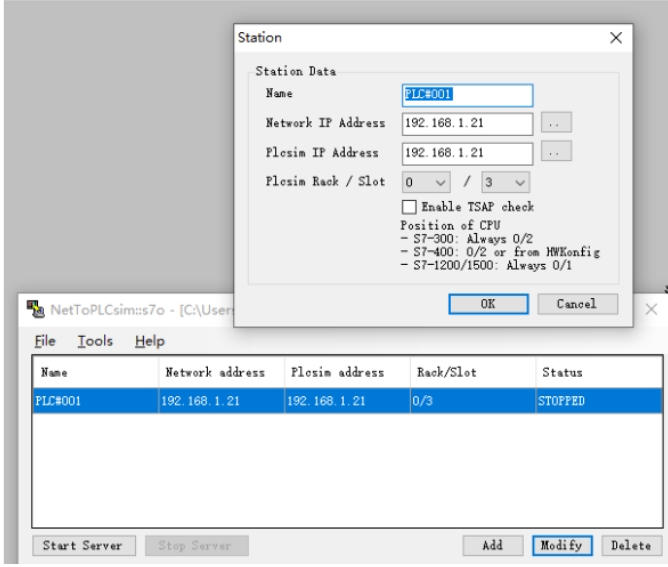This screenshot has height=567, width=668.
Task: Click the Network address column header
Action: pos(221,372)
